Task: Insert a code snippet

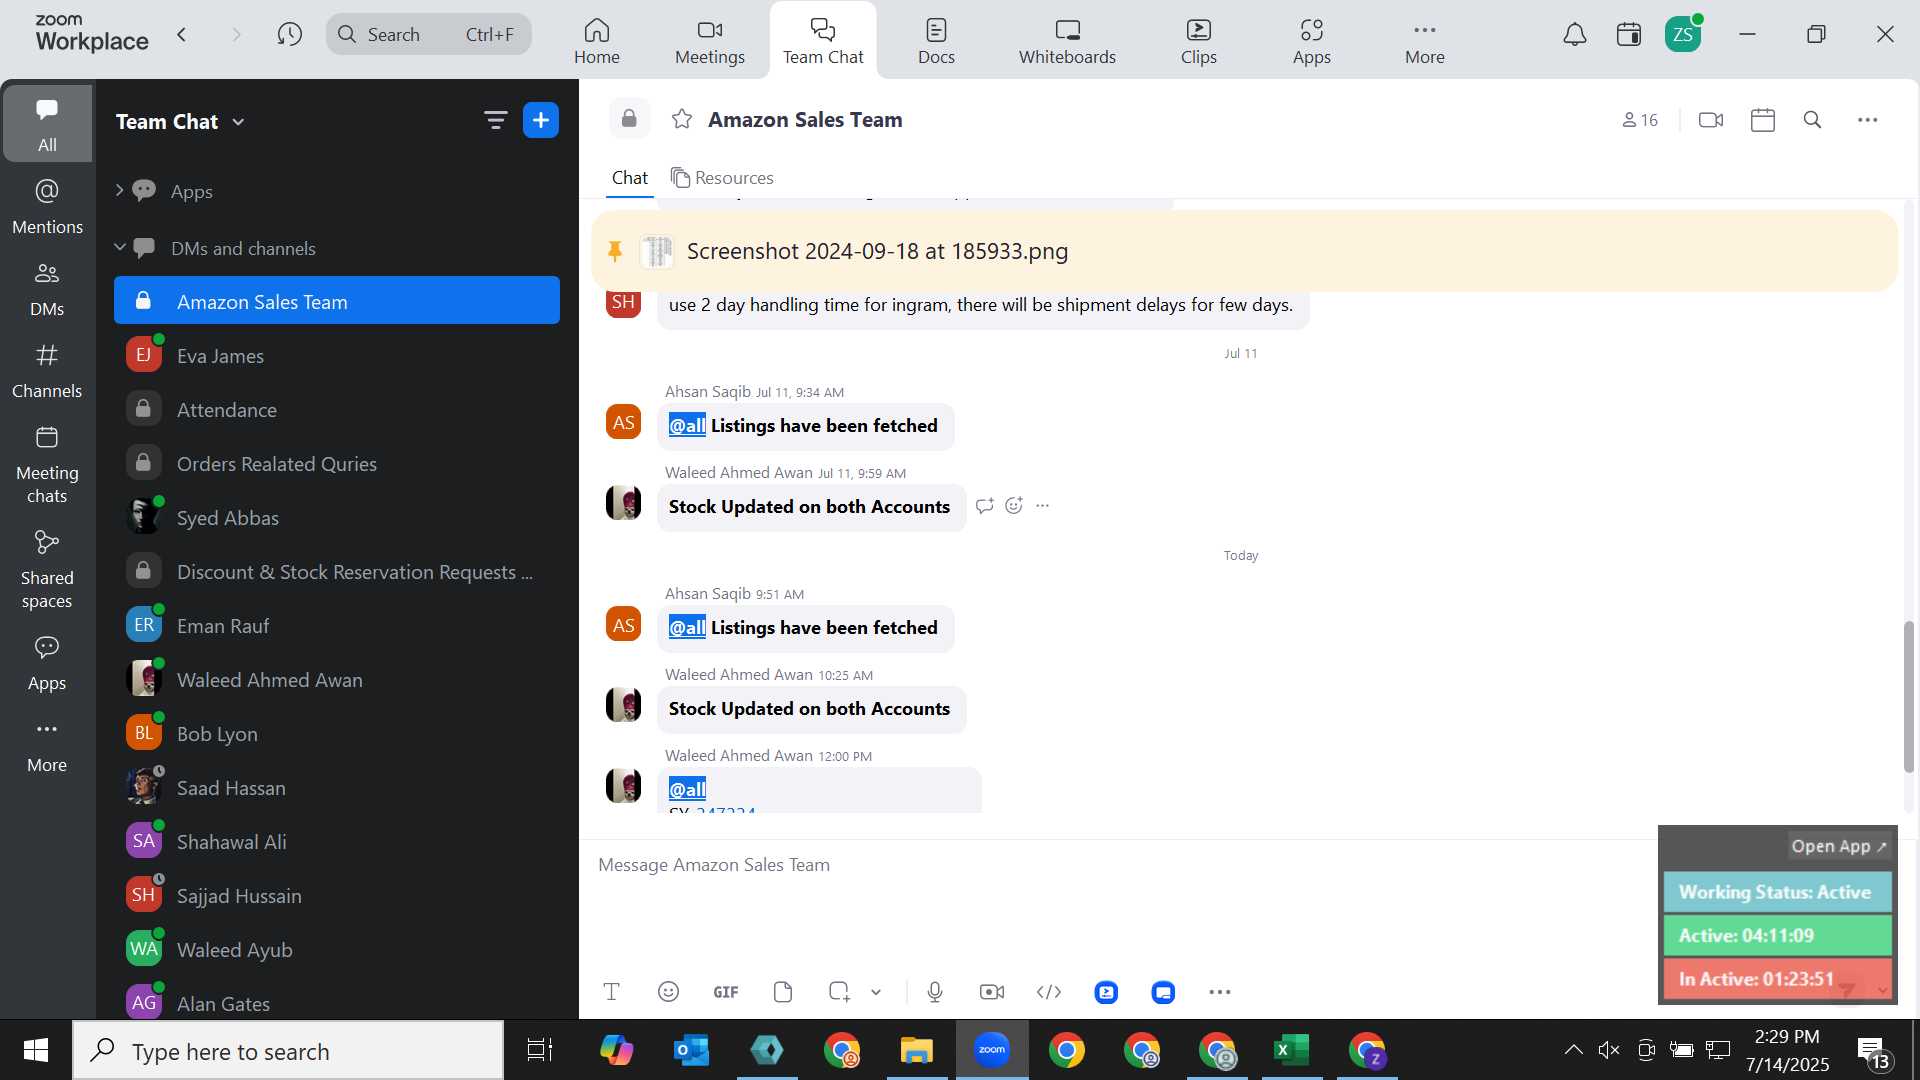Action: [x=1049, y=992]
